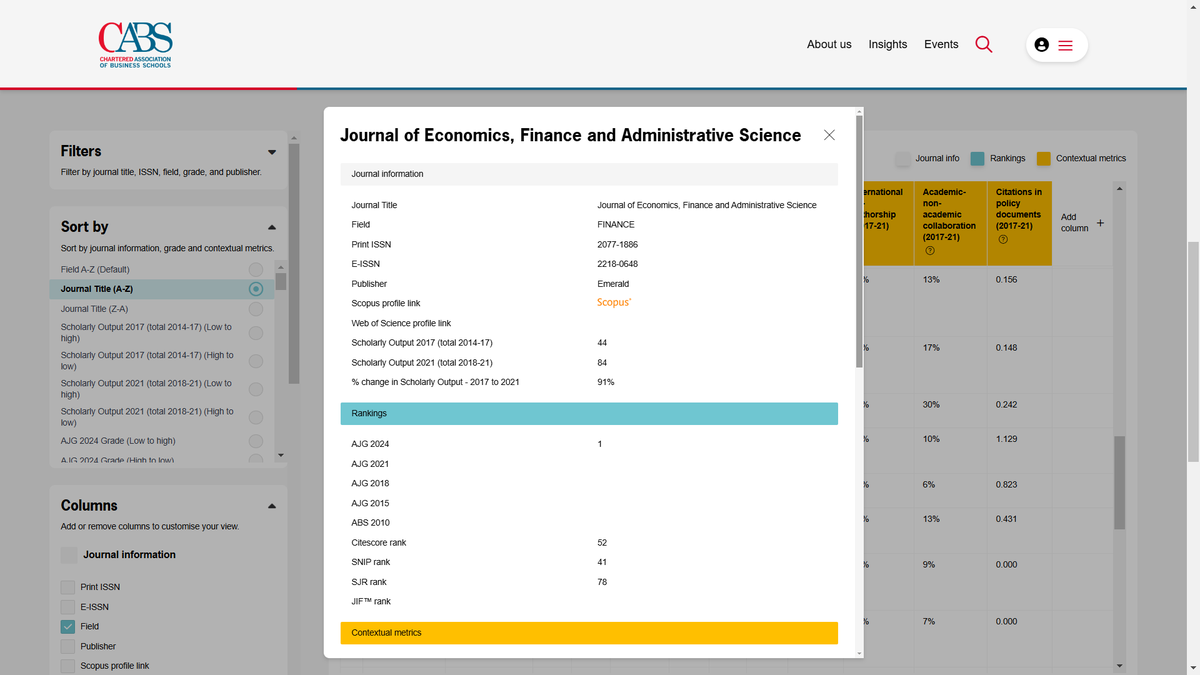Image resolution: width=1200 pixels, height=675 pixels.
Task: Open About us menu
Action: click(x=829, y=44)
